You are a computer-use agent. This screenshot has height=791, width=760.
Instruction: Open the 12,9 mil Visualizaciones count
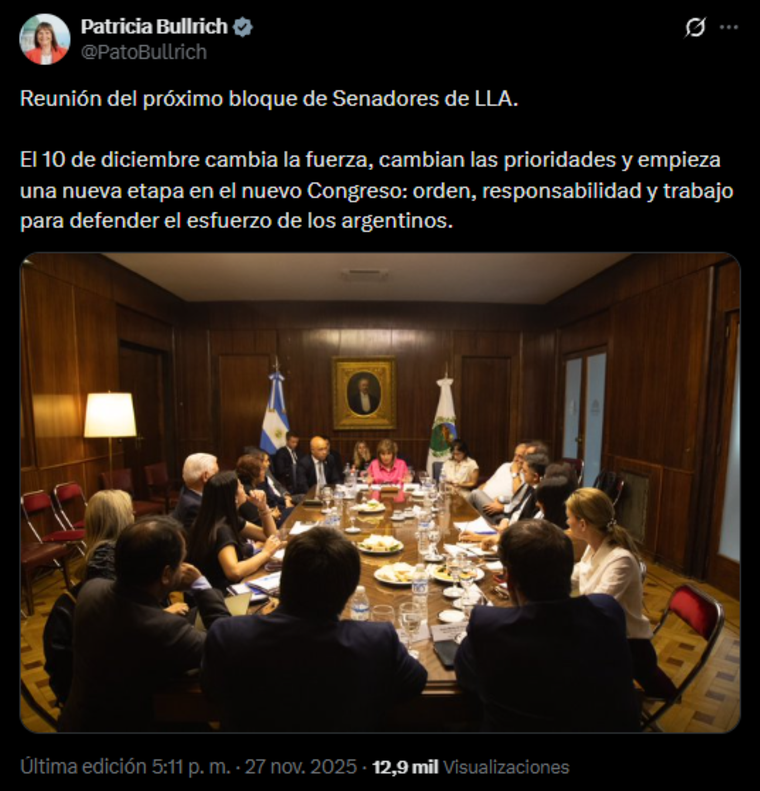pyautogui.click(x=471, y=767)
